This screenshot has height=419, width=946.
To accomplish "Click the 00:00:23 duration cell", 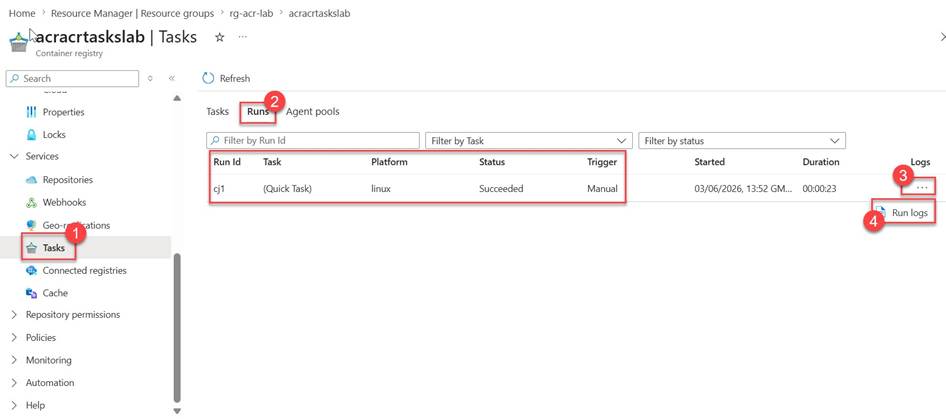I will point(819,188).
